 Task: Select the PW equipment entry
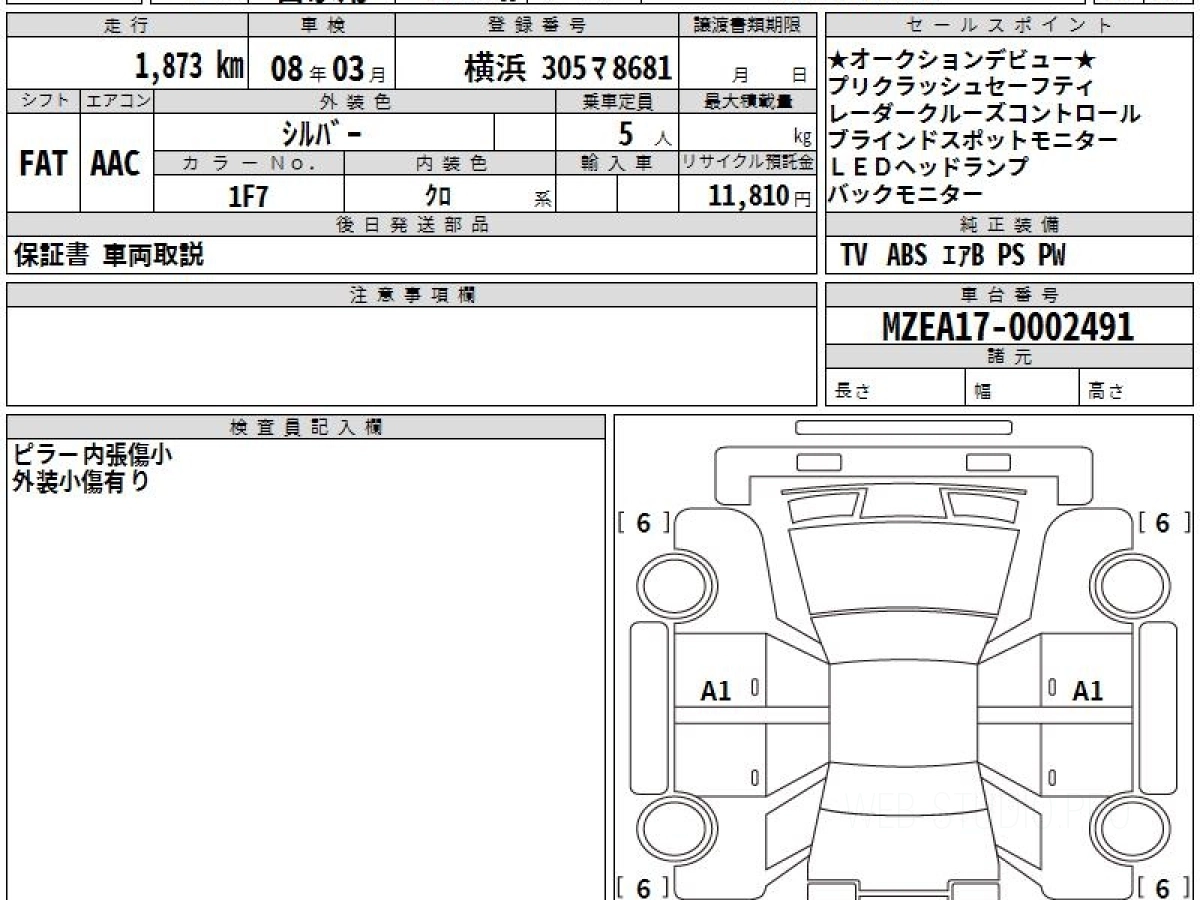tap(1052, 256)
